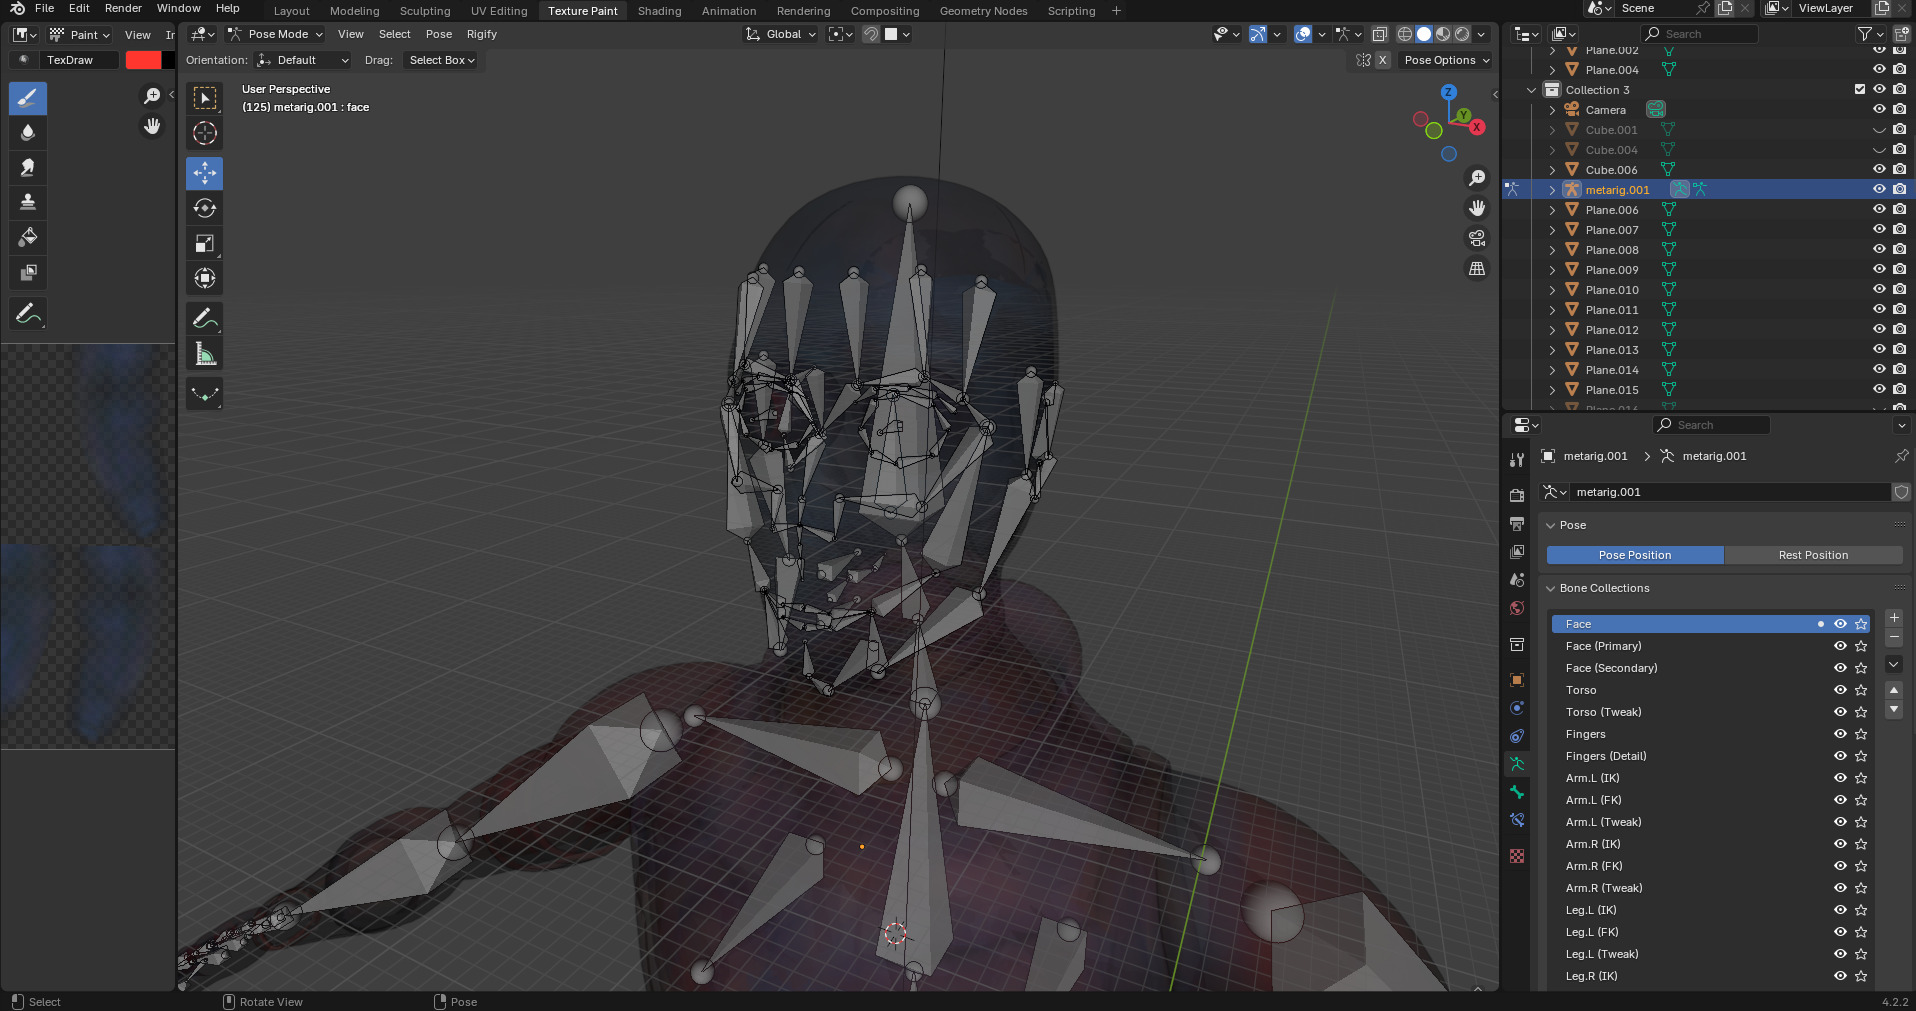Choose the Smear brush tool
The height and width of the screenshot is (1011, 1916).
[x=28, y=167]
